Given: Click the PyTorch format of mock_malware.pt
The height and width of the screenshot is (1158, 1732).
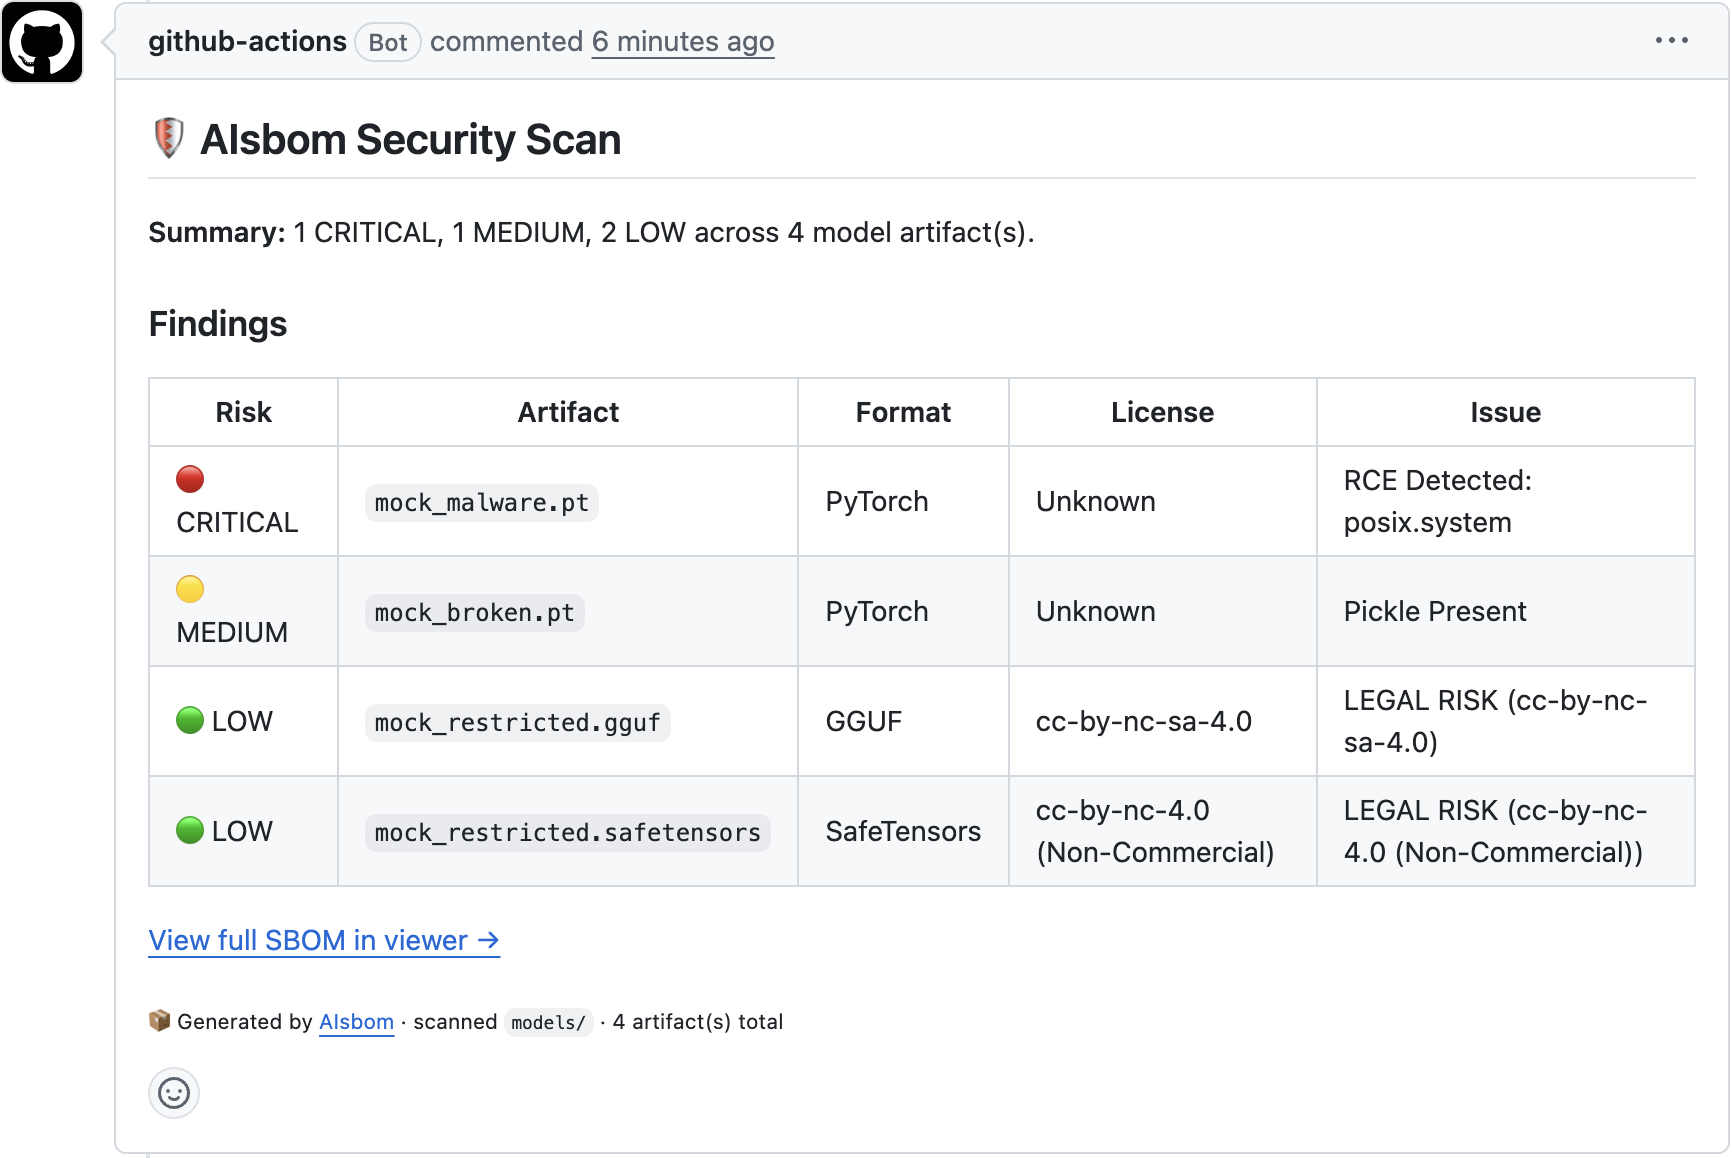Looking at the screenshot, I should 903,501.
